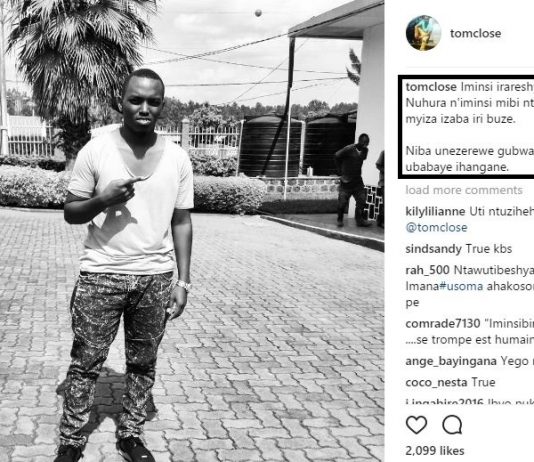Viewport: 534px width, 462px height.
Task: Click load more comments
Action: tap(464, 190)
